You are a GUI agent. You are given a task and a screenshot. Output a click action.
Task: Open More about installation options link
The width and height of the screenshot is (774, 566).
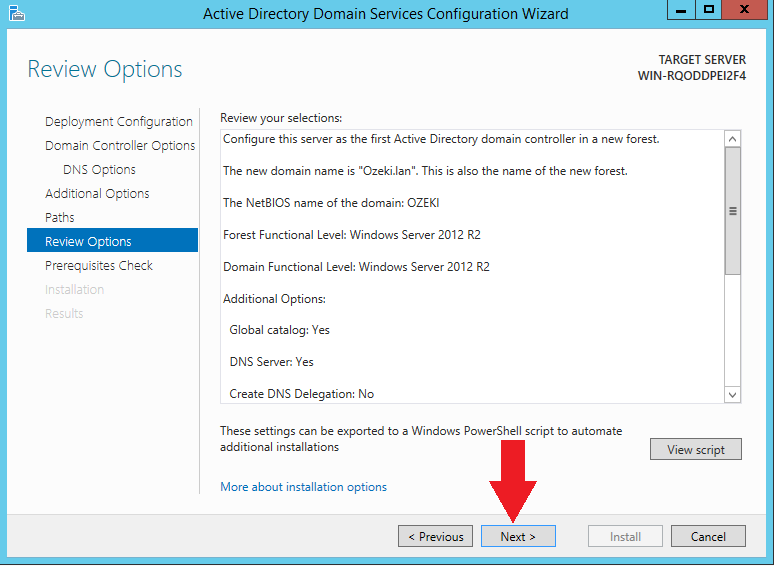(x=303, y=487)
